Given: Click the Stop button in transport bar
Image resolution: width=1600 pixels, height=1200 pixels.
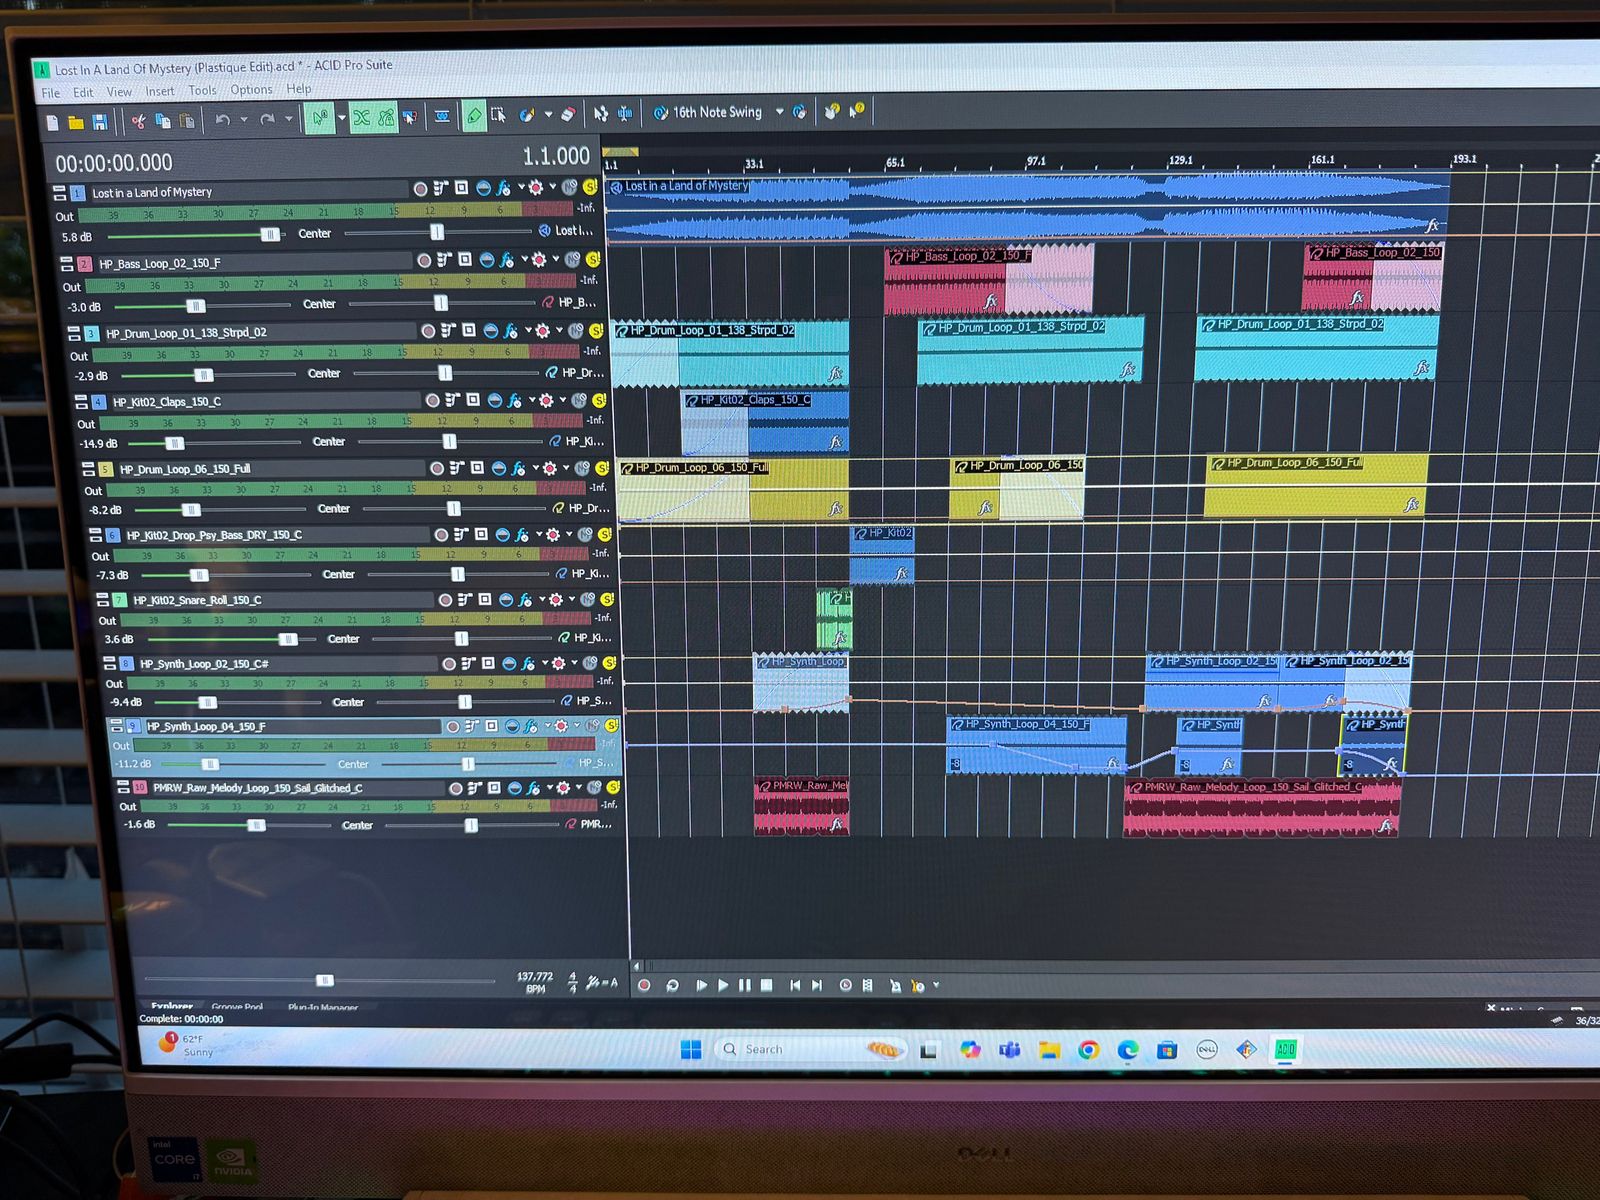Looking at the screenshot, I should [766, 985].
